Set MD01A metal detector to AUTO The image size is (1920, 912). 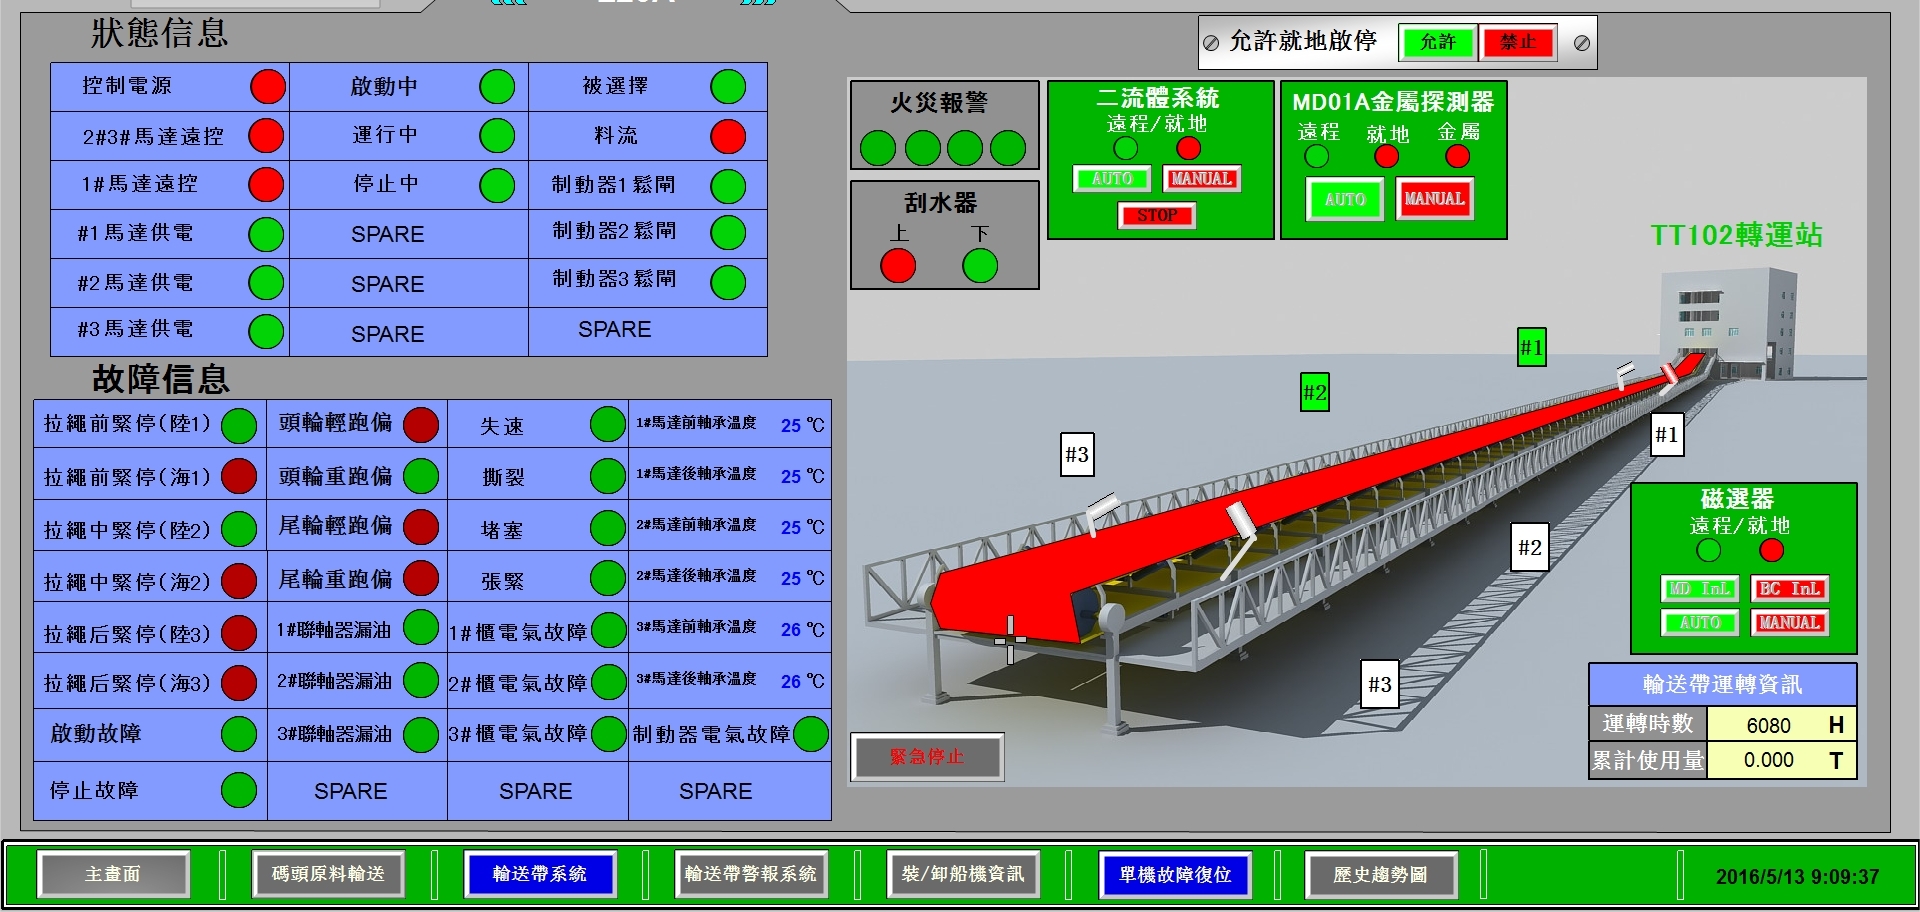click(1345, 199)
